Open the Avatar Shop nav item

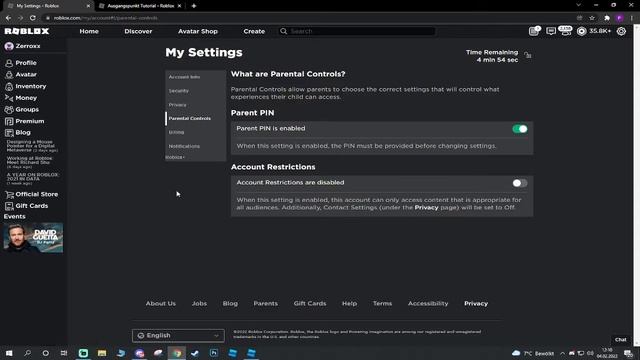(x=198, y=31)
